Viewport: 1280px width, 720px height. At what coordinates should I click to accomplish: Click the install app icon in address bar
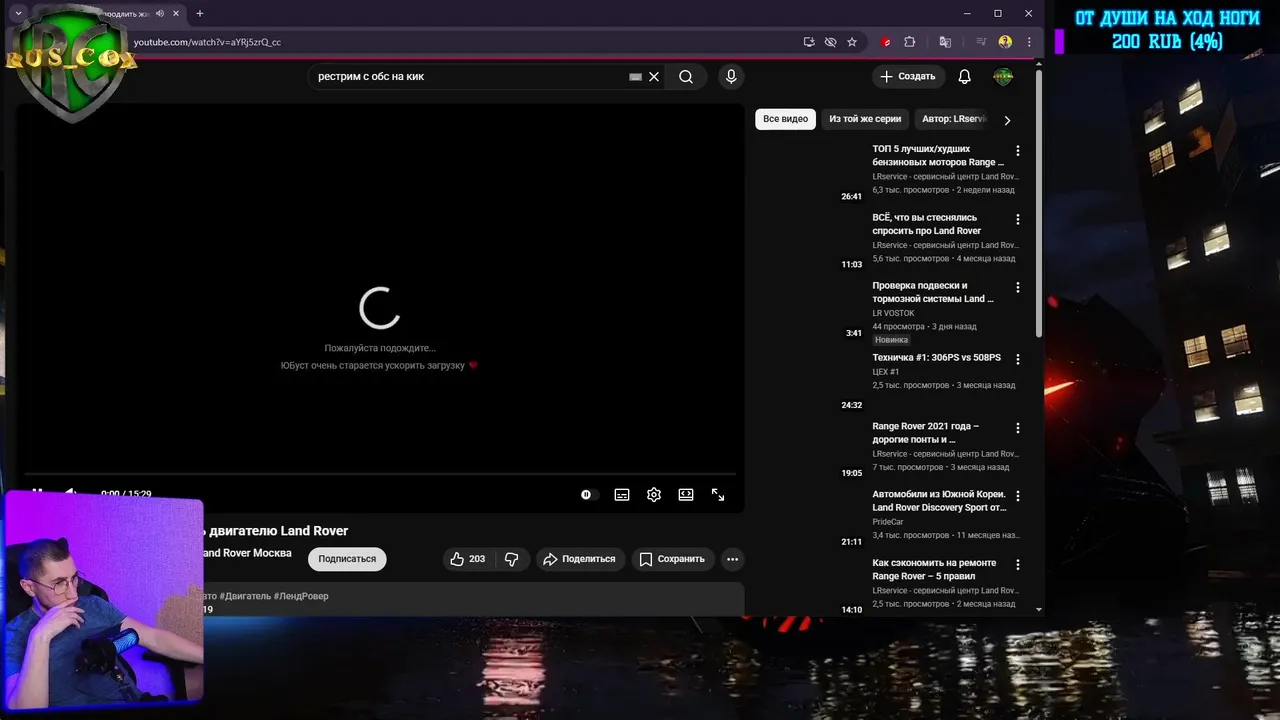click(x=809, y=42)
